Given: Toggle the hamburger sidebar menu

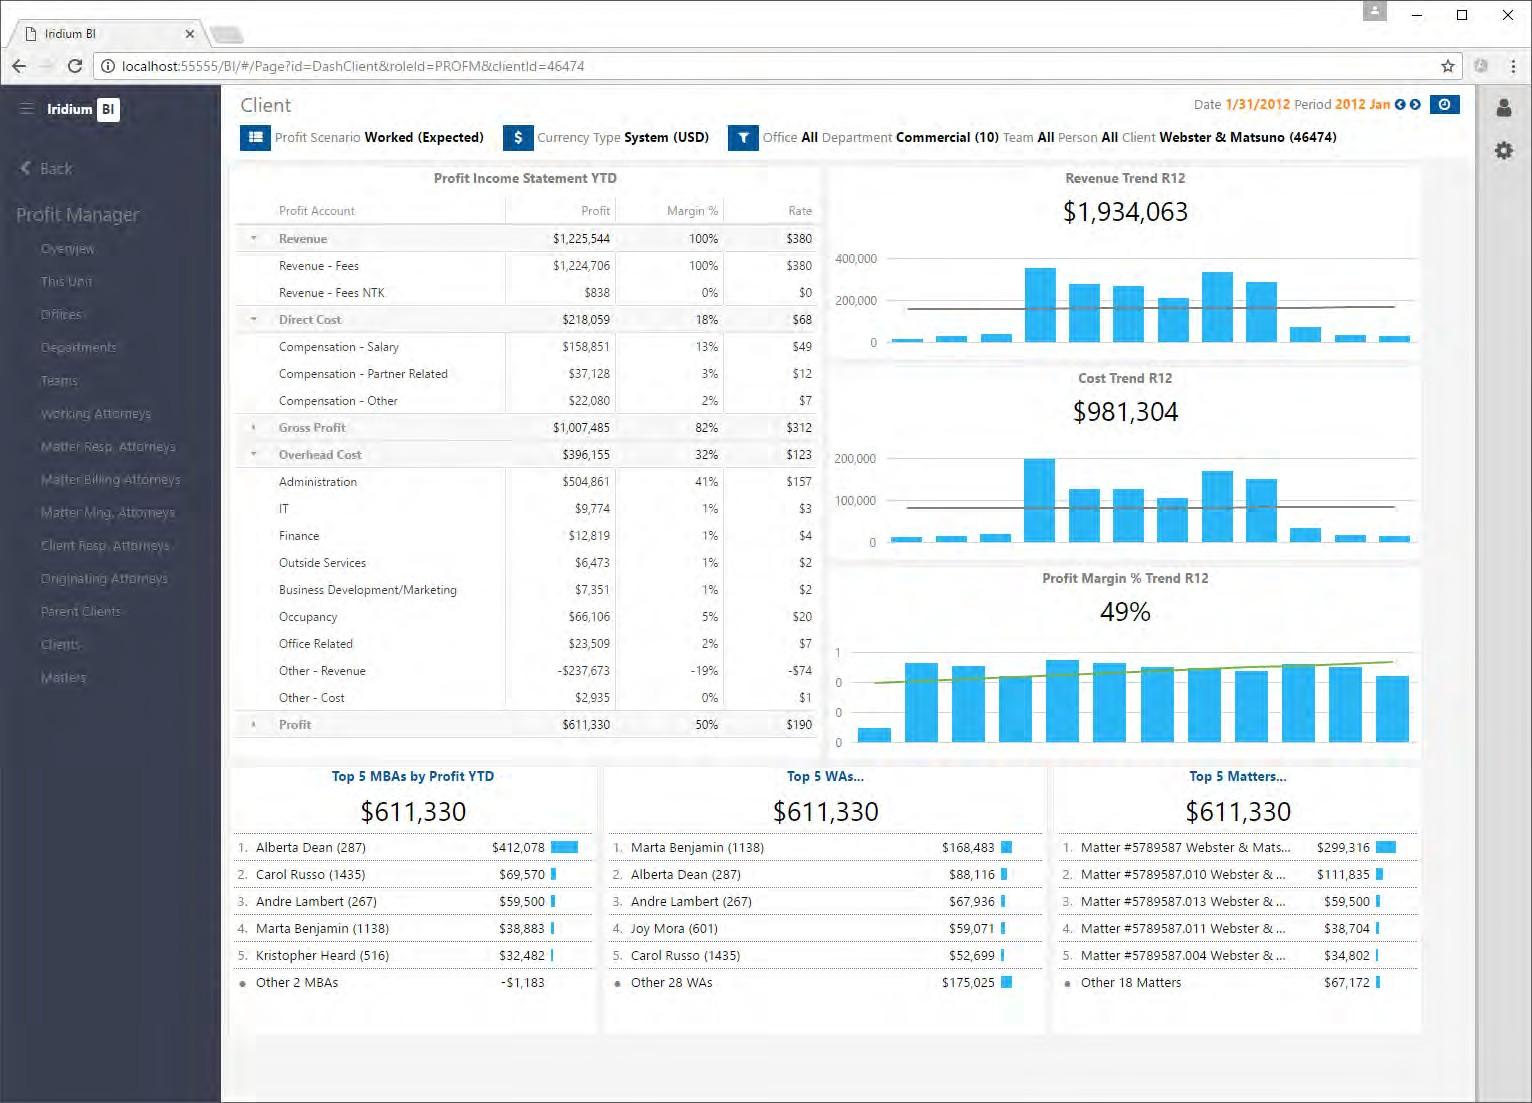Looking at the screenshot, I should point(27,109).
